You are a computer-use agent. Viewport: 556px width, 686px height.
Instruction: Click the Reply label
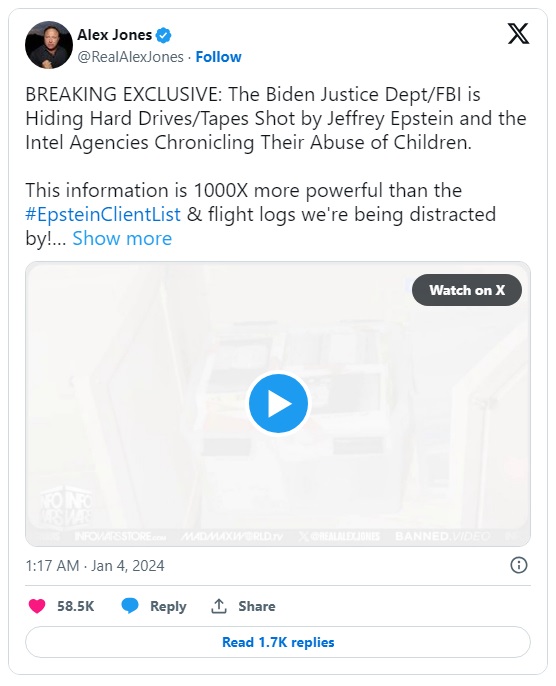tap(168, 606)
